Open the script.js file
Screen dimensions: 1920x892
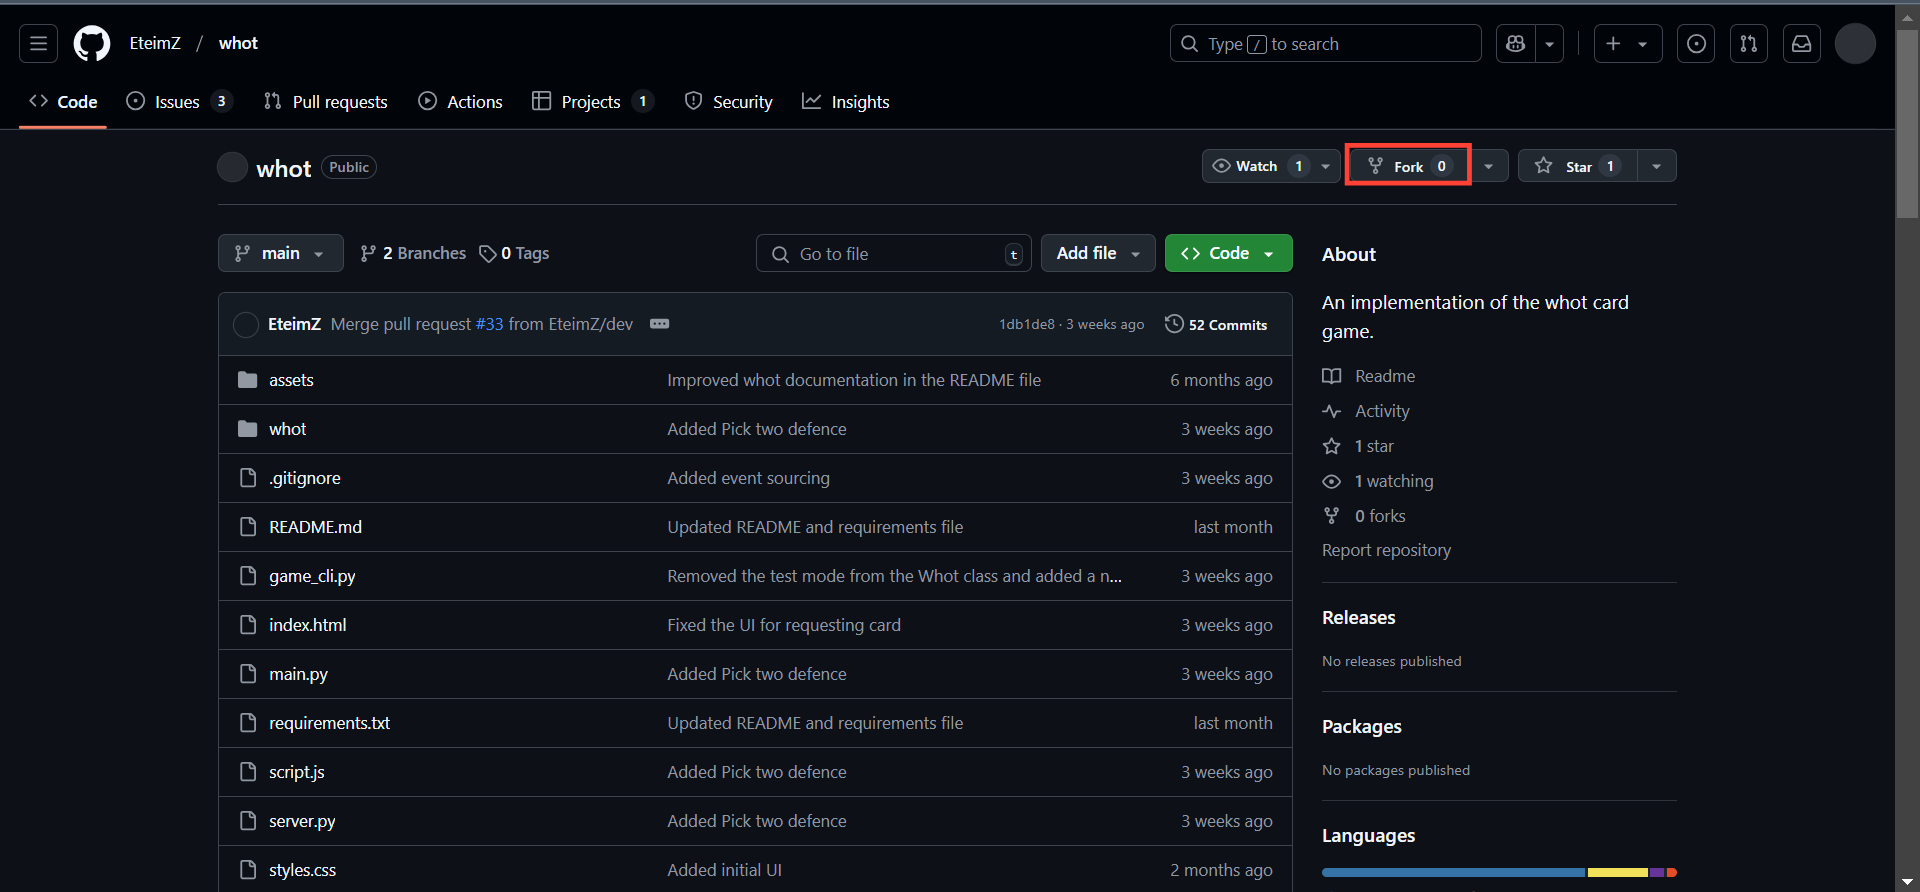click(296, 772)
